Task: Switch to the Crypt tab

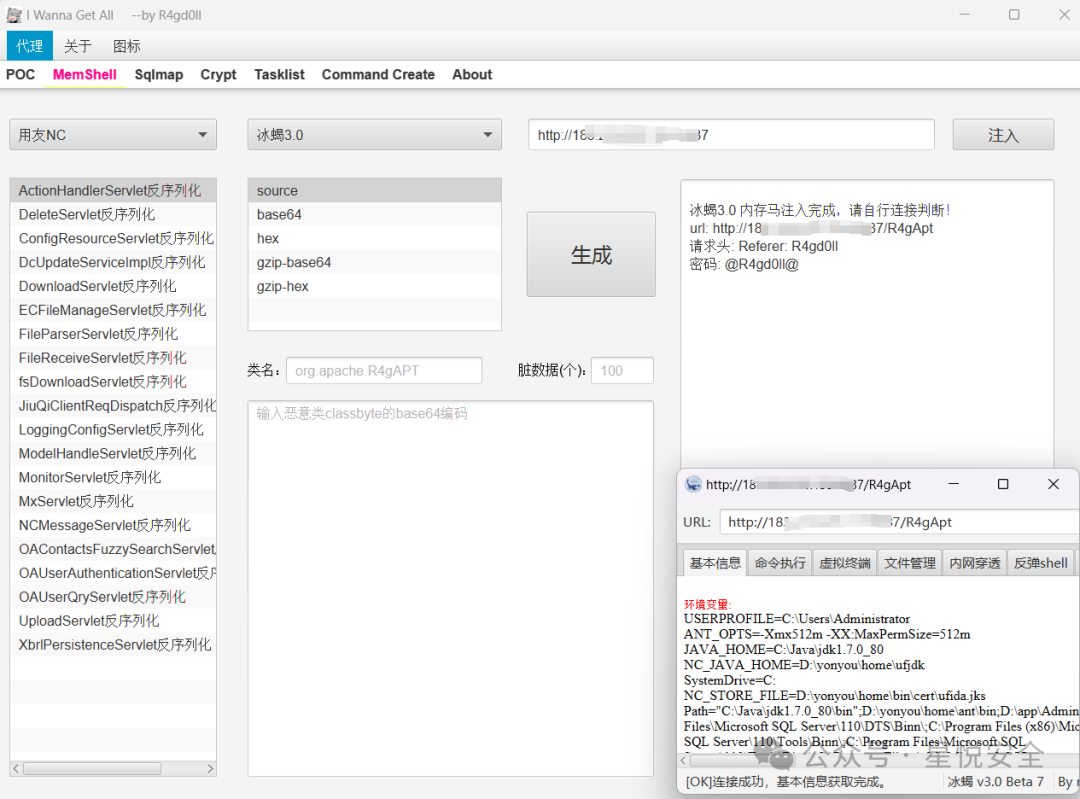Action: click(x=218, y=74)
